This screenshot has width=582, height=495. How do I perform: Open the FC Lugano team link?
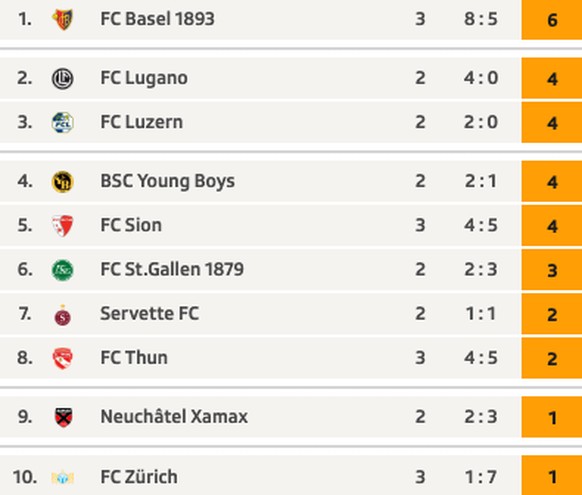coord(144,78)
